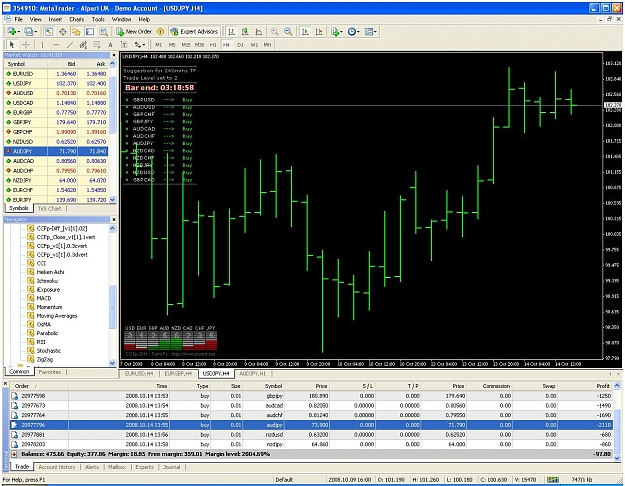This screenshot has height=486, width=625.
Task: Switch timeframe to M5
Action: [x=172, y=45]
